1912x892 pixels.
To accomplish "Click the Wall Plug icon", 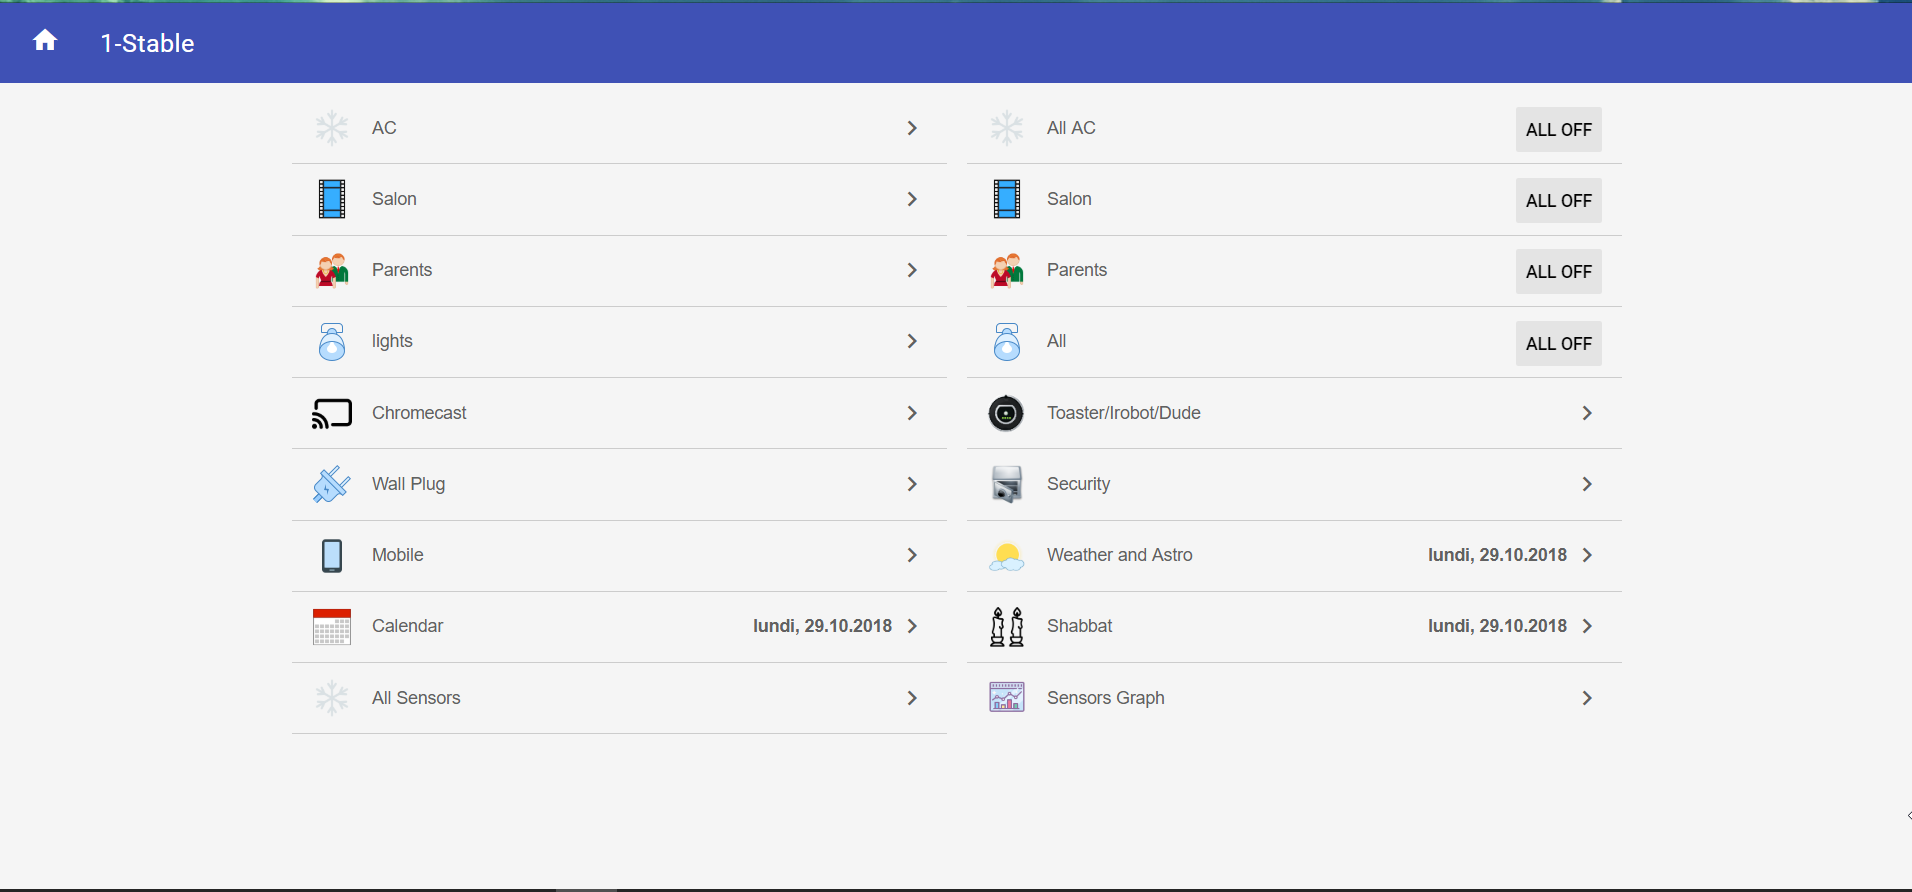I will [331, 483].
